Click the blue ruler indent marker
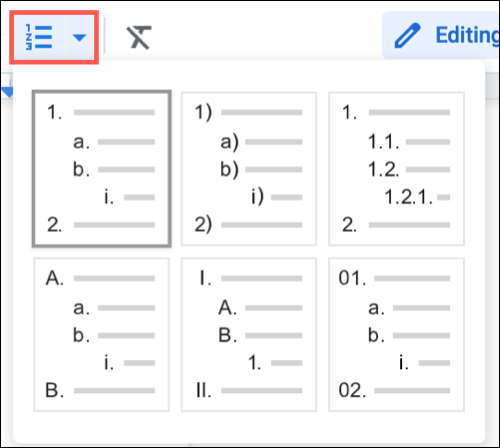500x448 pixels. click(7, 92)
